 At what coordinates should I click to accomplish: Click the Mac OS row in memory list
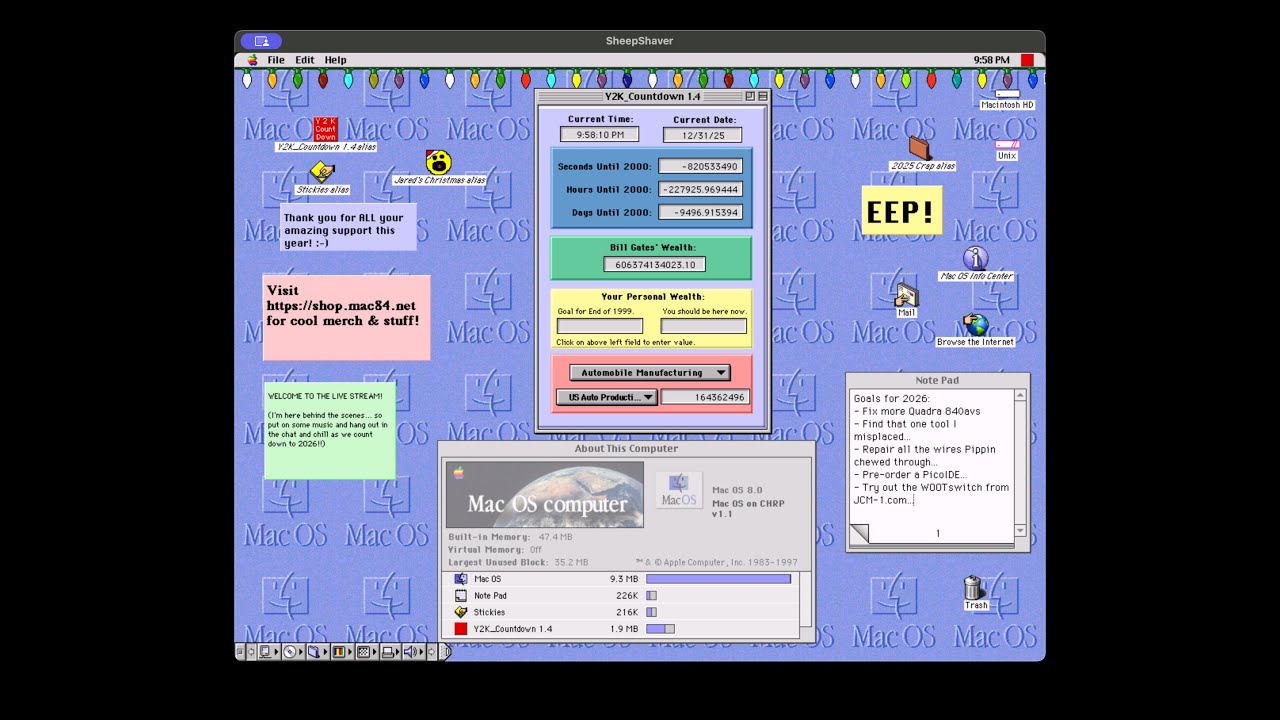[x=620, y=579]
